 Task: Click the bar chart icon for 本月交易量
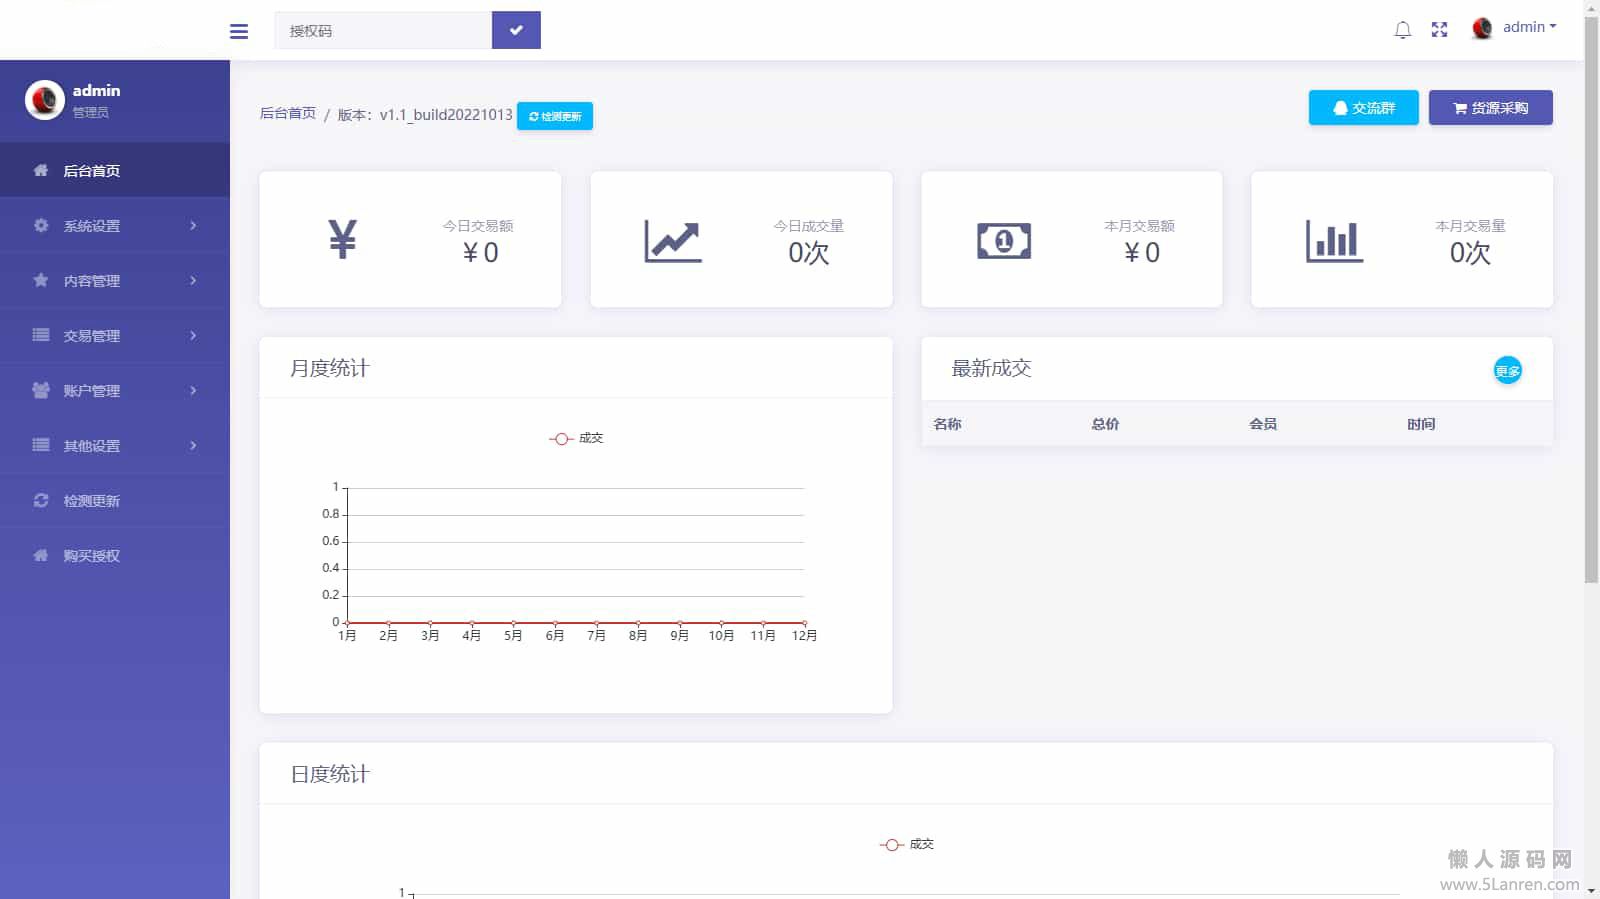pos(1334,241)
